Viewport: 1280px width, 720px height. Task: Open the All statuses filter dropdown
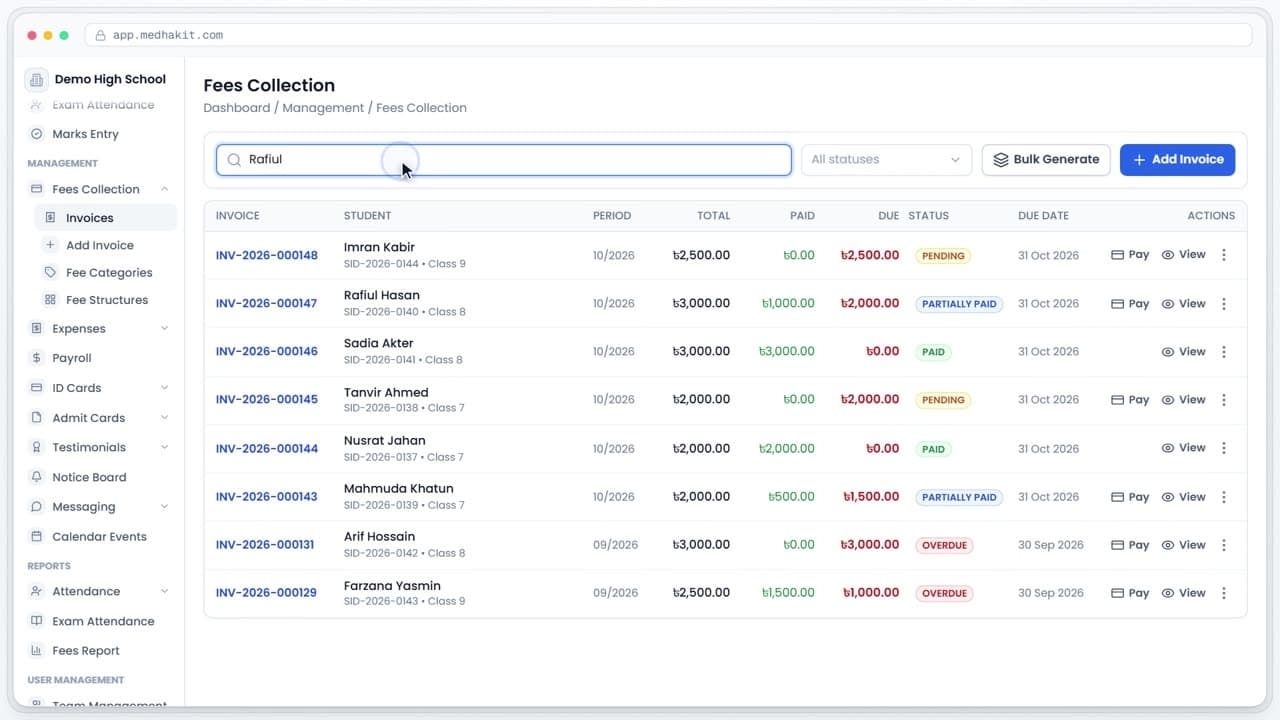tap(886, 160)
